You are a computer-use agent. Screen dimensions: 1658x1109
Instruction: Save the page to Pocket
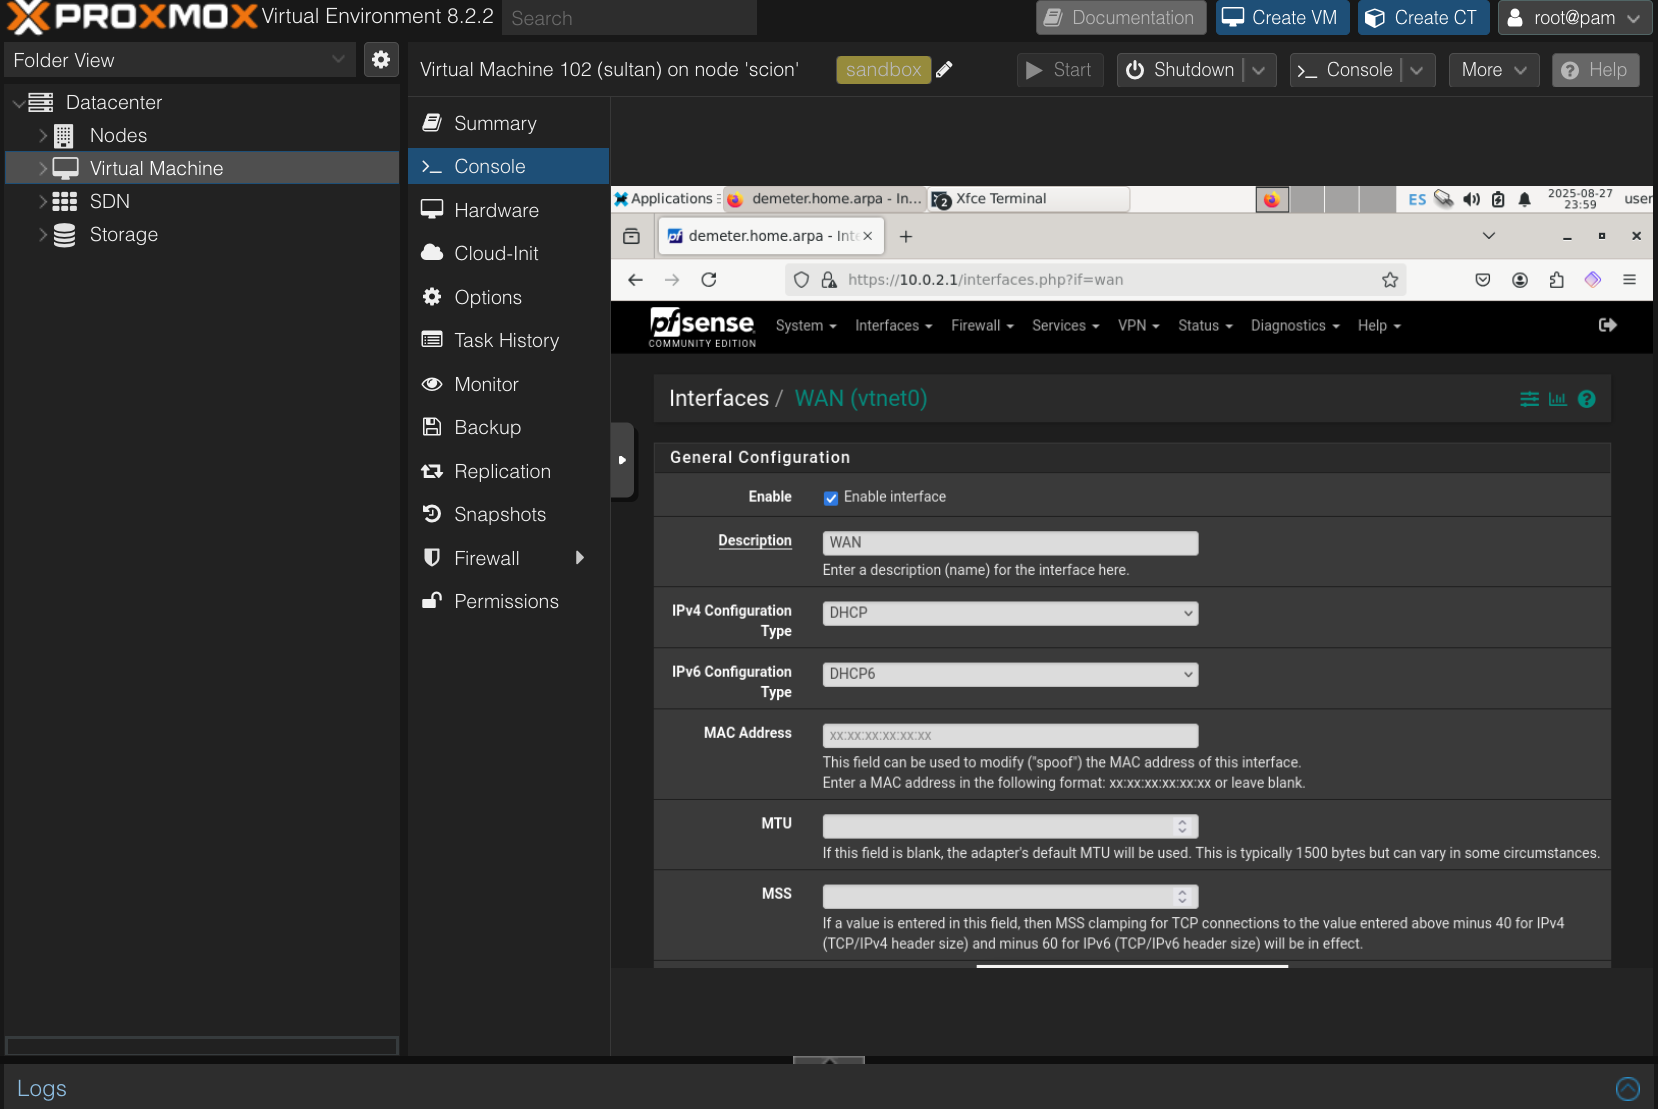(1483, 280)
